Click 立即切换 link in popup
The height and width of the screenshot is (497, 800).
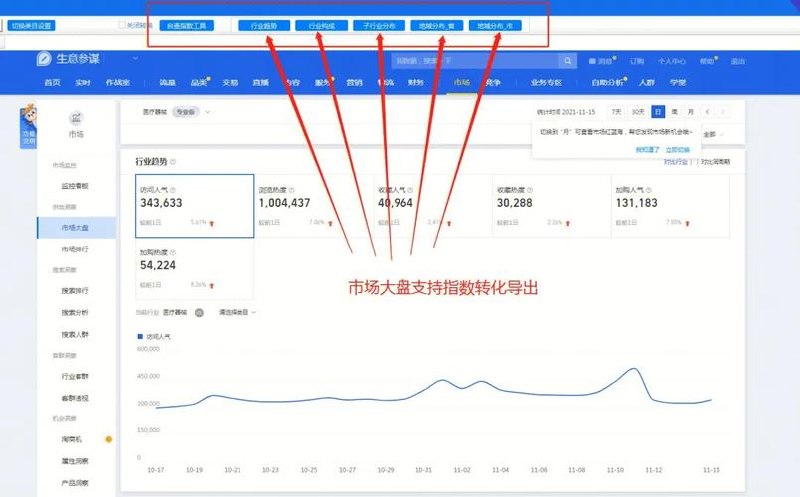point(678,150)
